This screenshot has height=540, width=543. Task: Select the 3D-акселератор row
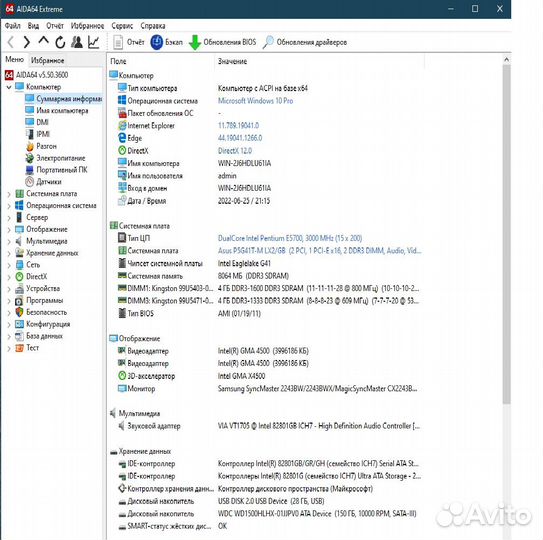[265, 376]
